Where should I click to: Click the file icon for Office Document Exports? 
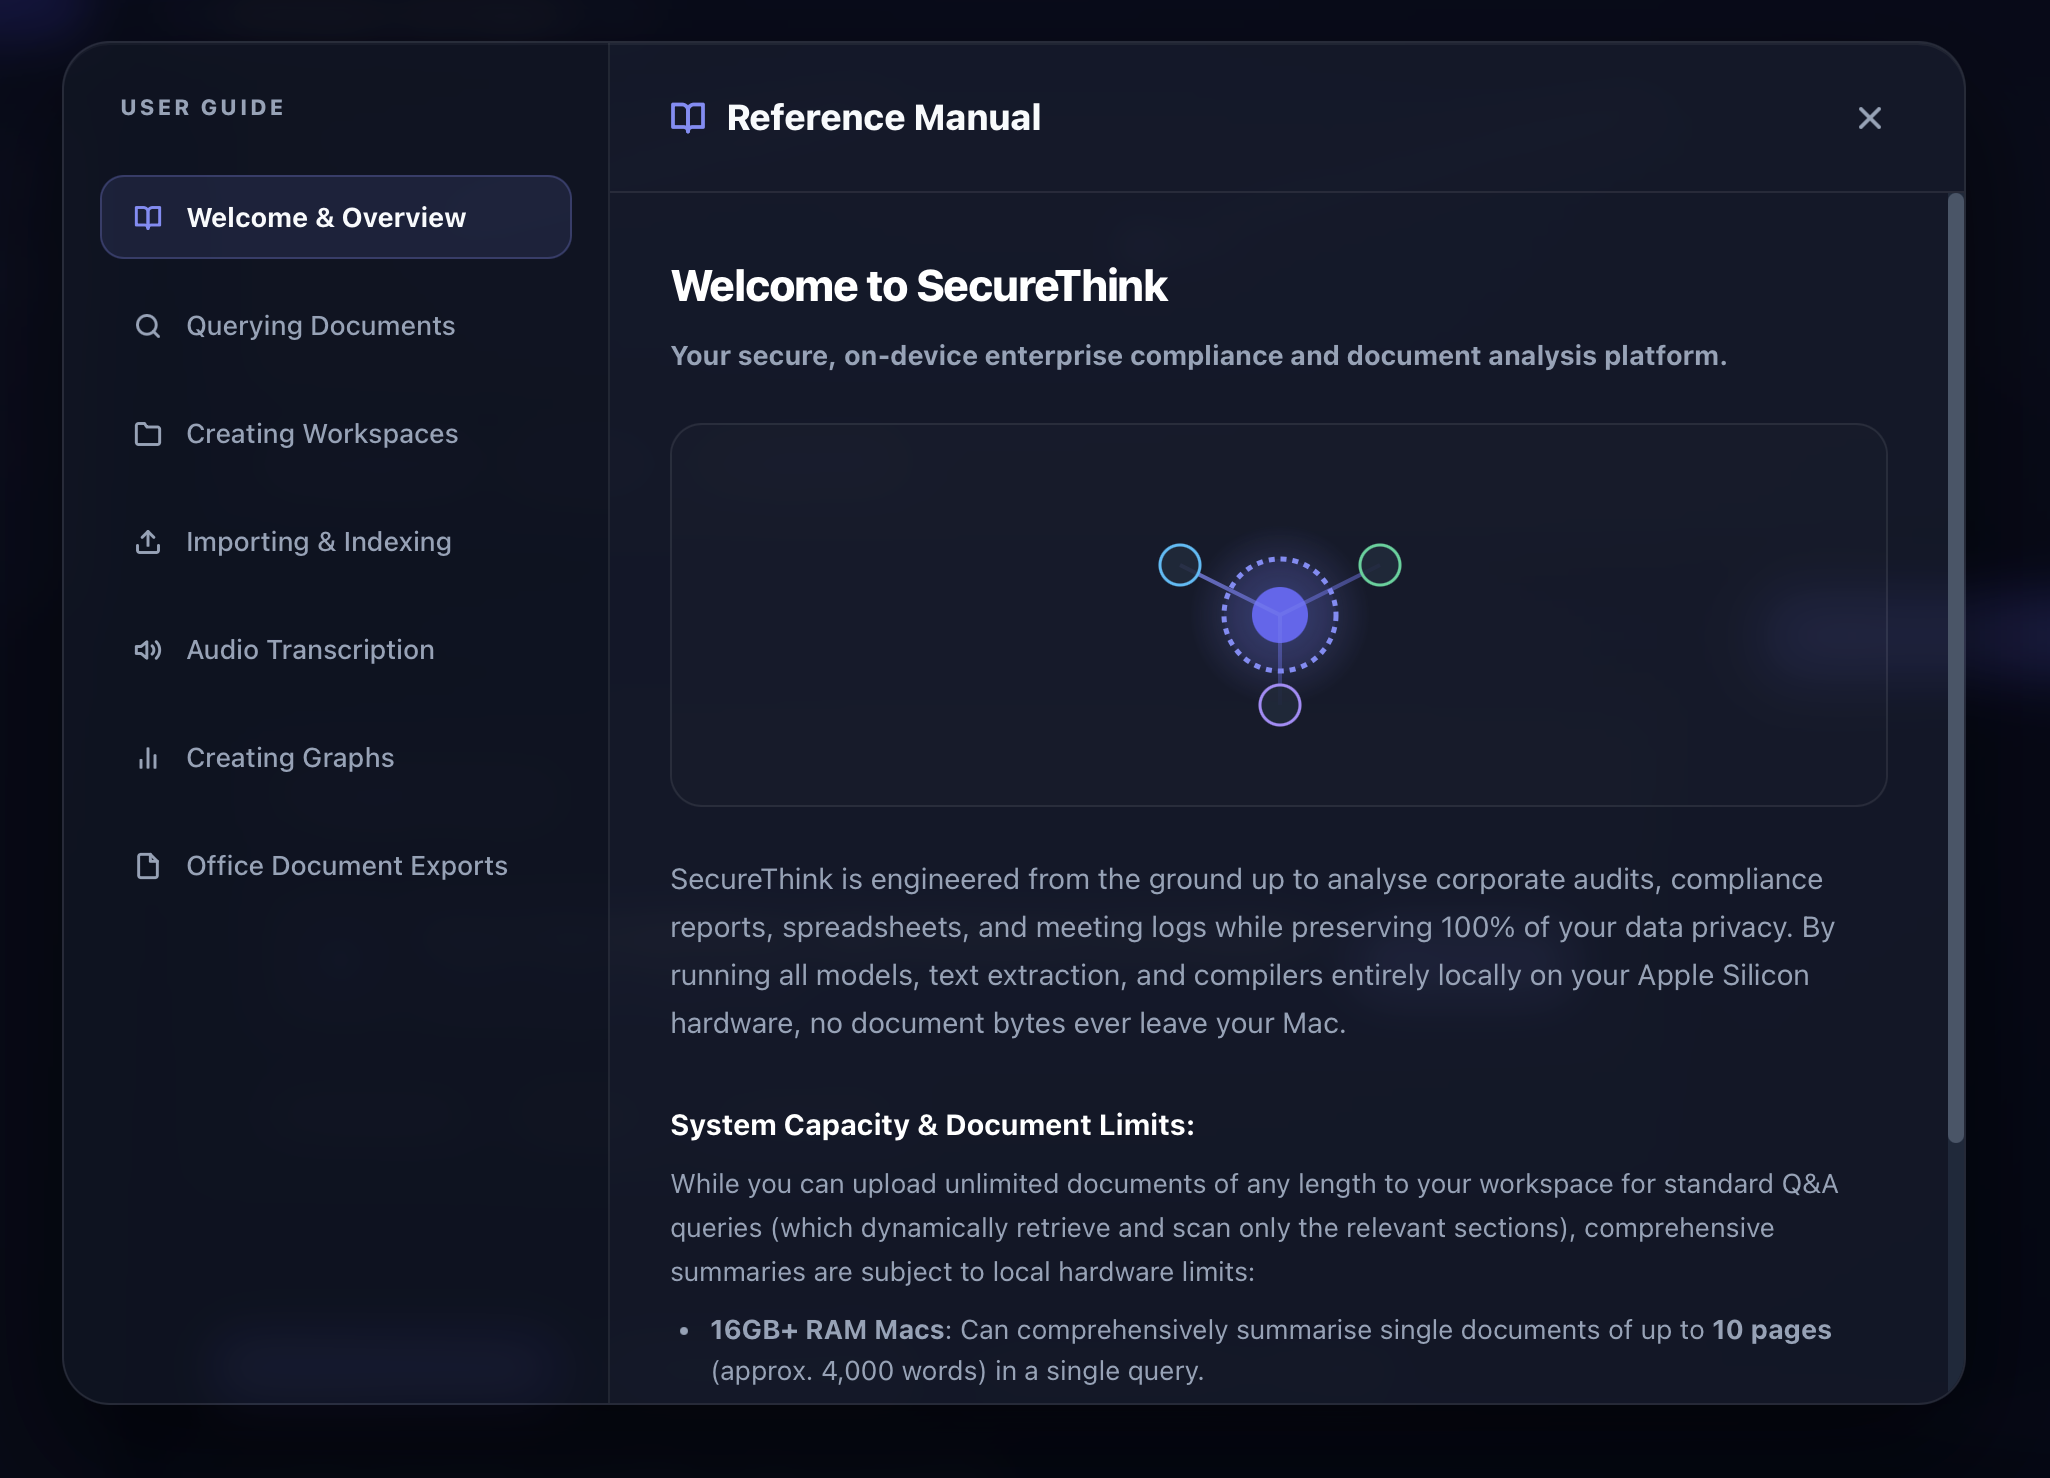click(x=148, y=866)
